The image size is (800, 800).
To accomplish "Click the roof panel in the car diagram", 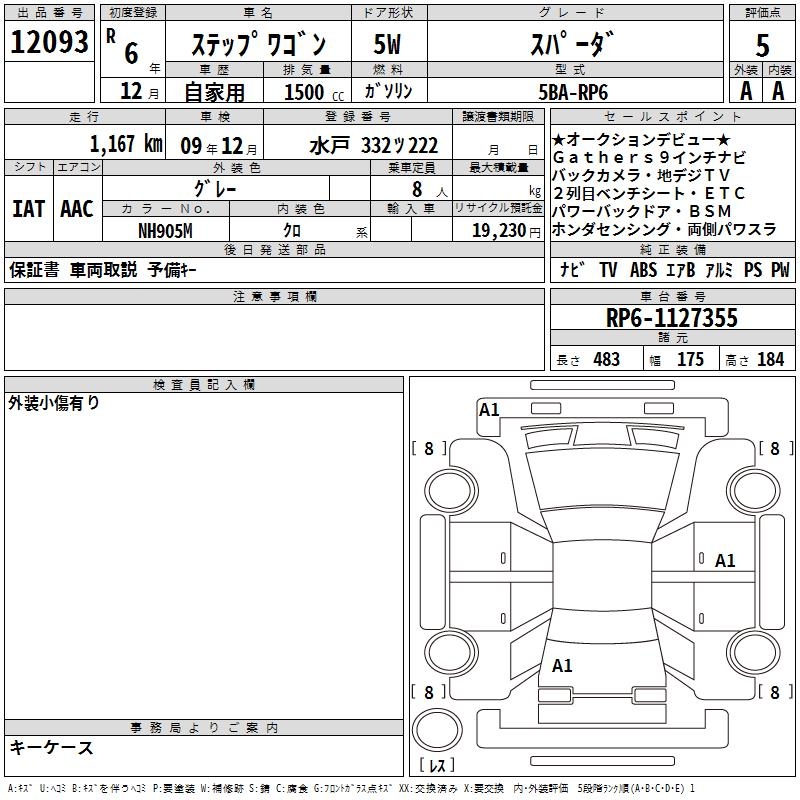I will [x=602, y=574].
